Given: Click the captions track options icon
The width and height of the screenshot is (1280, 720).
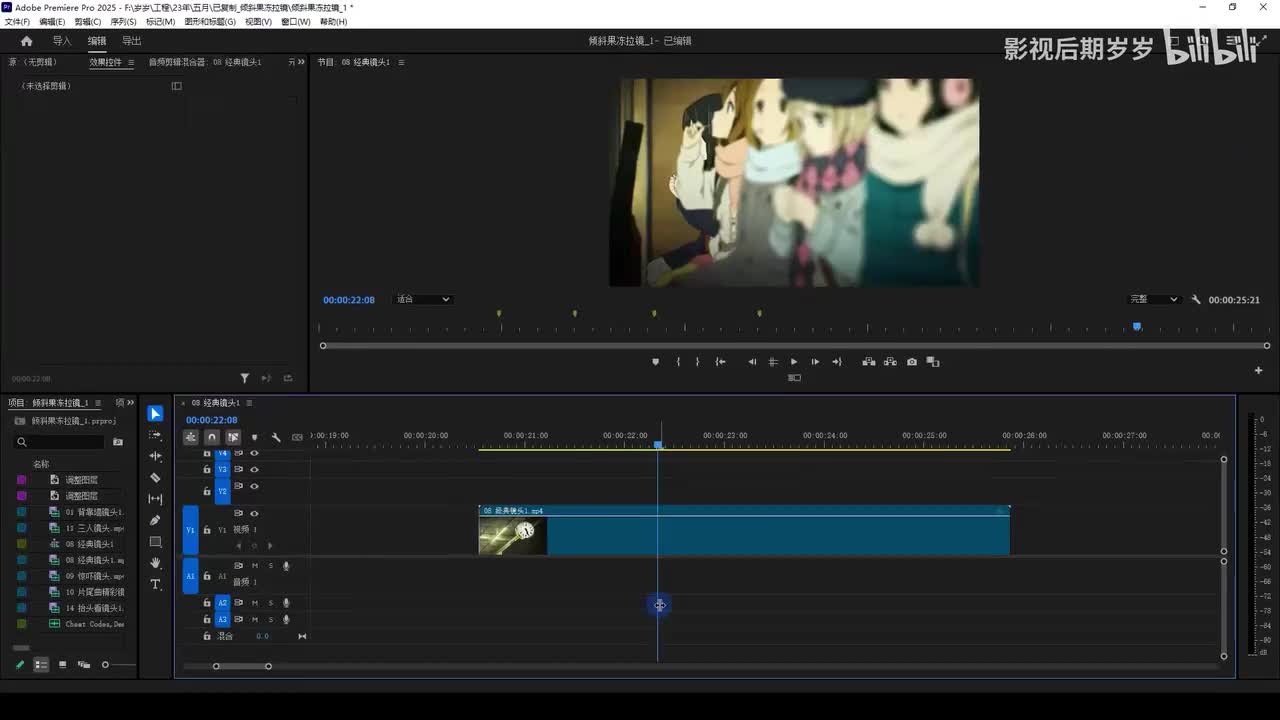Looking at the screenshot, I should coord(297,437).
